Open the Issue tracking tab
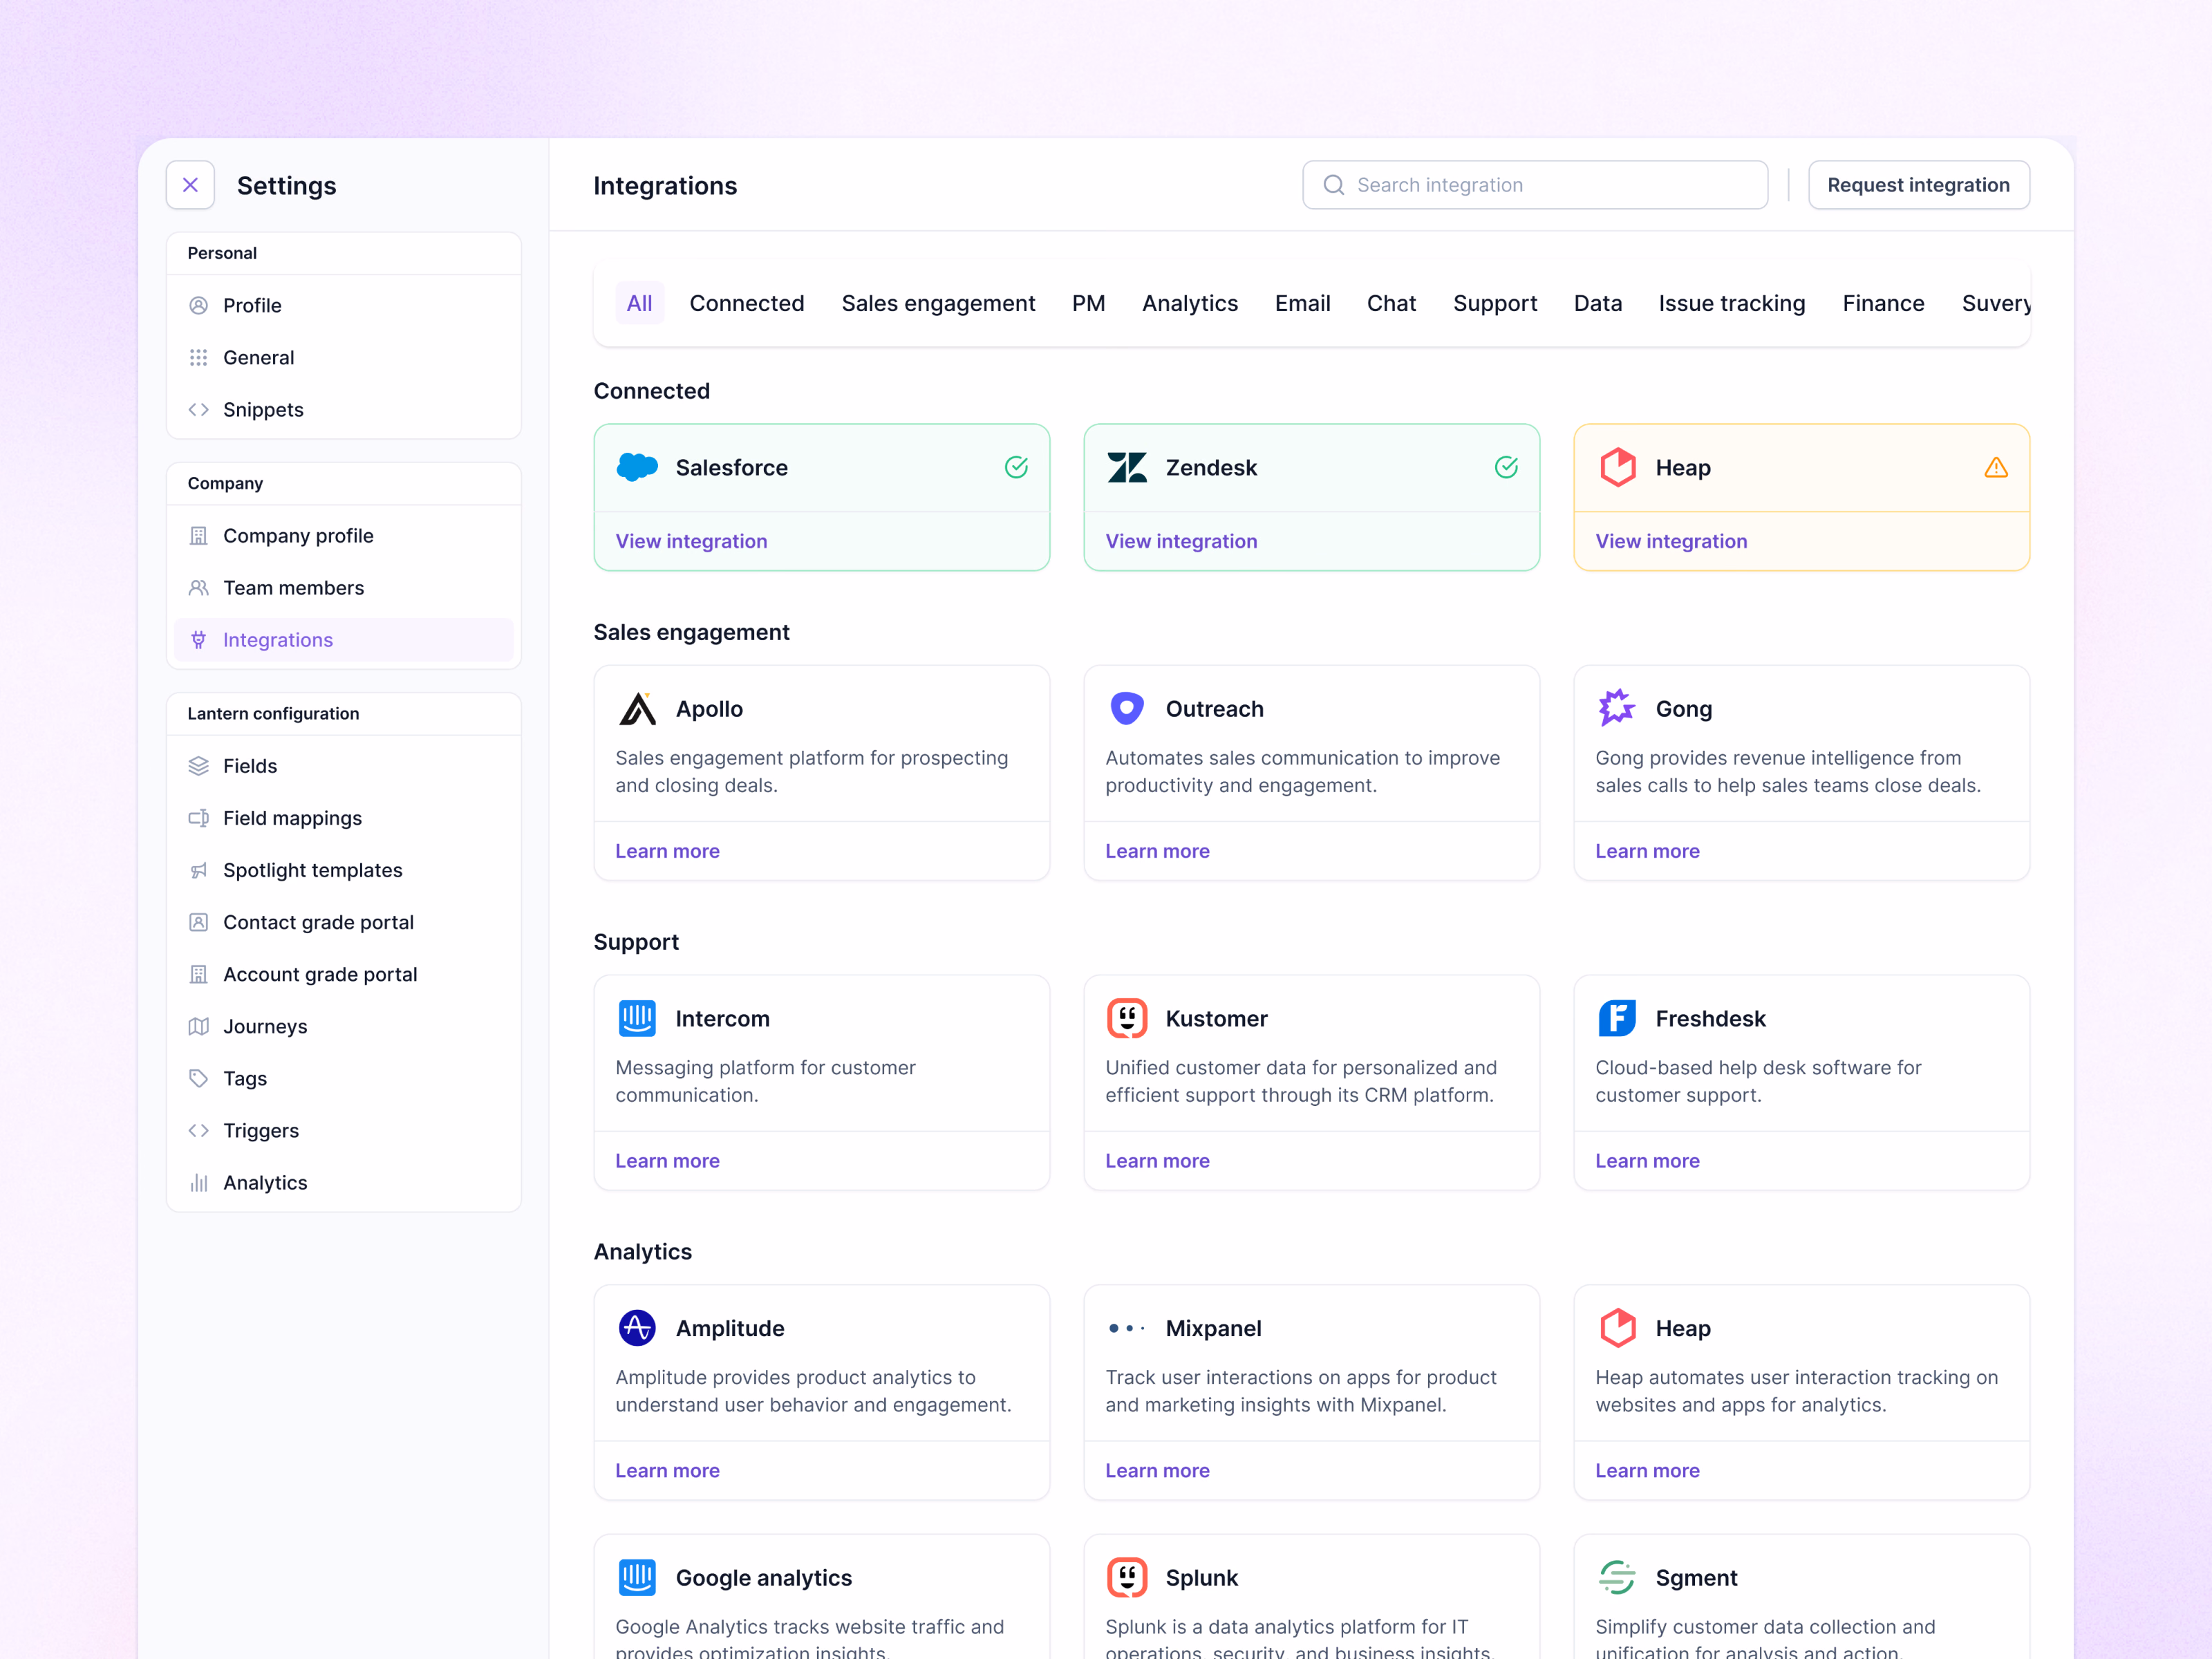Image resolution: width=2212 pixels, height=1659 pixels. click(1732, 303)
